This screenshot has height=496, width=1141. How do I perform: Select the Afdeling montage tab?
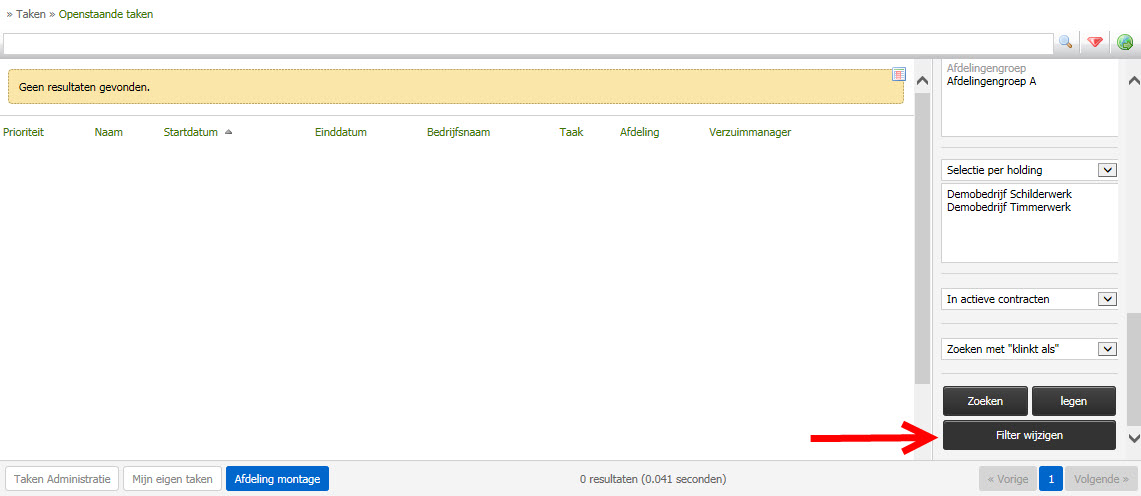click(x=277, y=479)
